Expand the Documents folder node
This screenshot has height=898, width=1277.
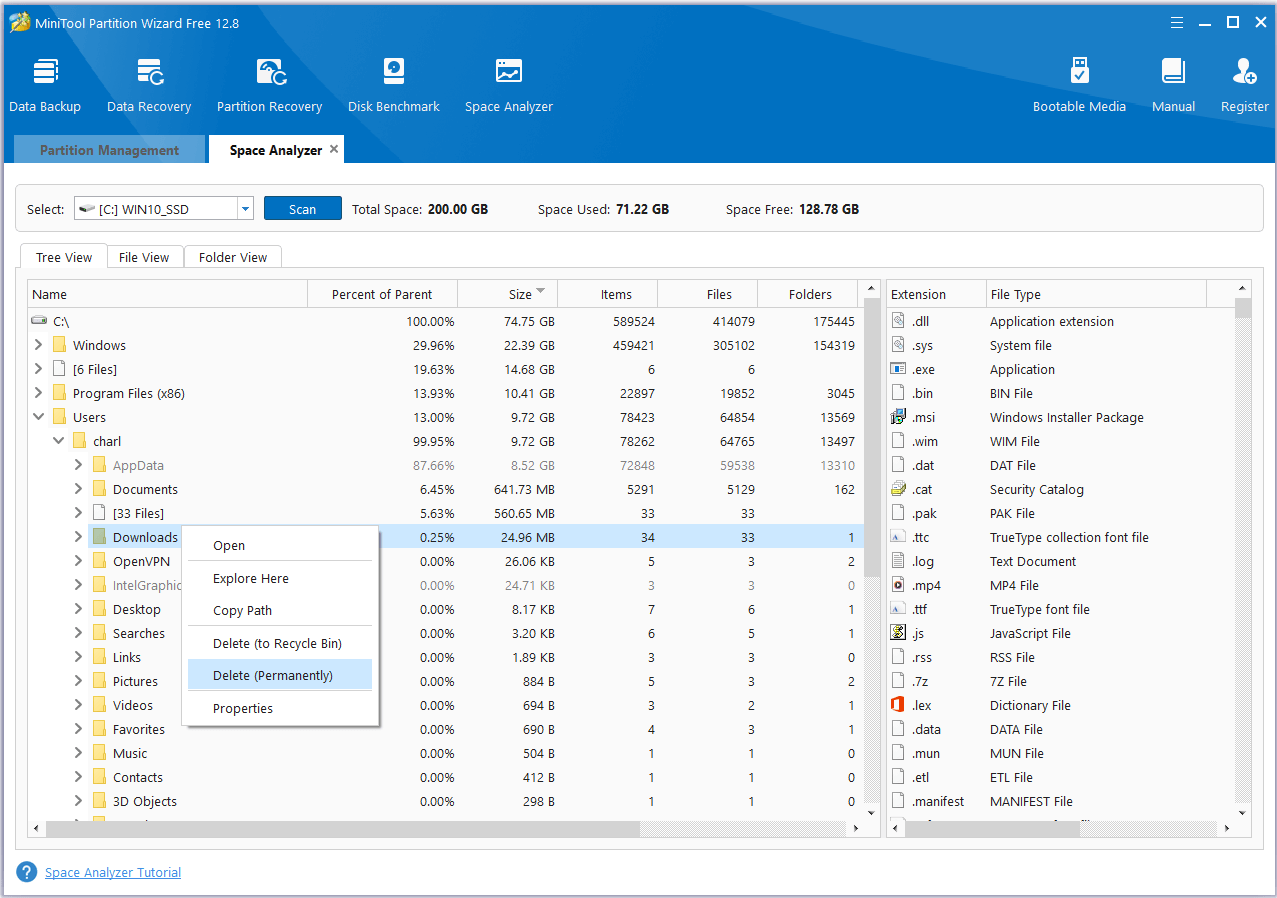pos(78,489)
